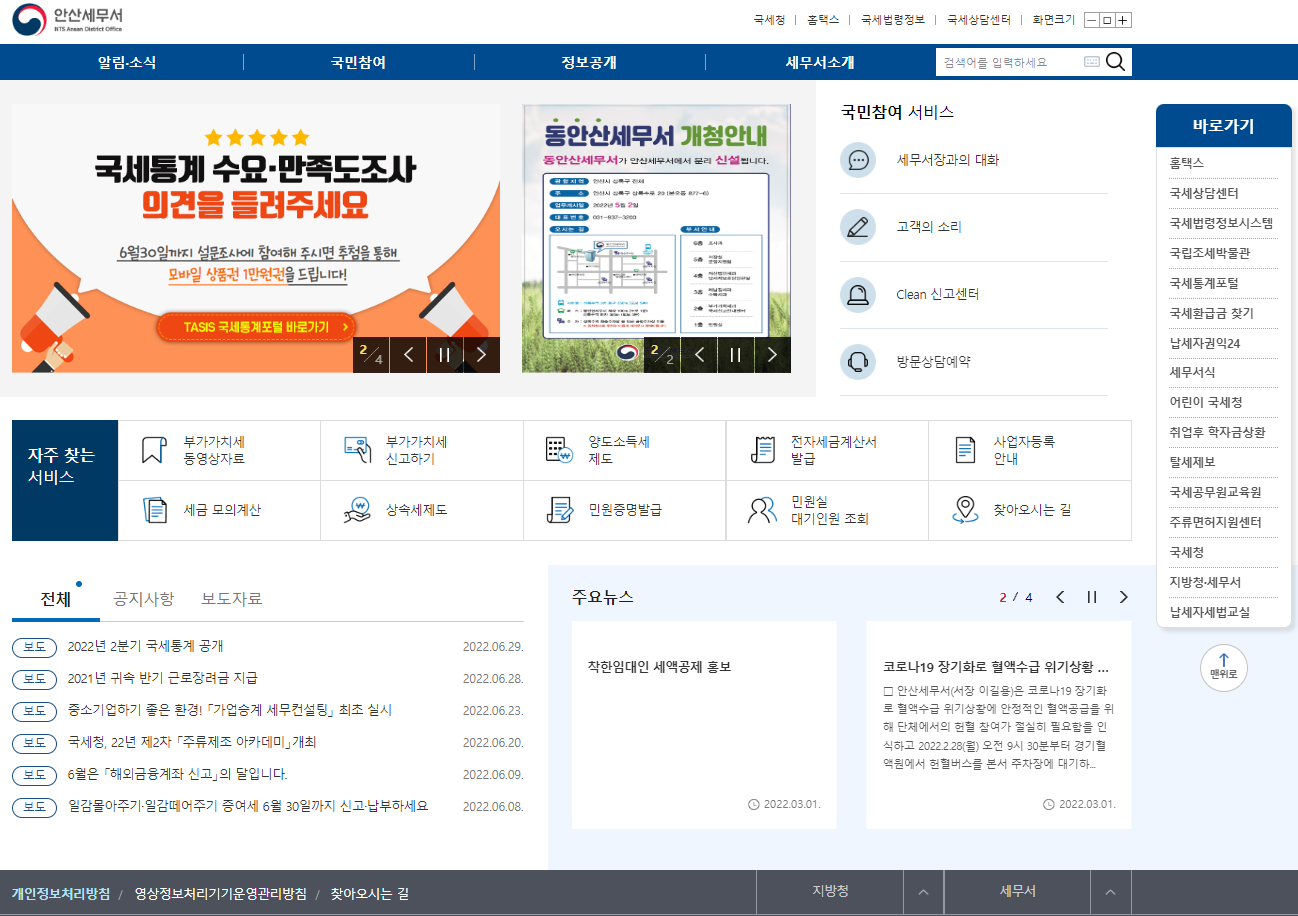Open 국세법령정보 link in top bar

tap(892, 20)
